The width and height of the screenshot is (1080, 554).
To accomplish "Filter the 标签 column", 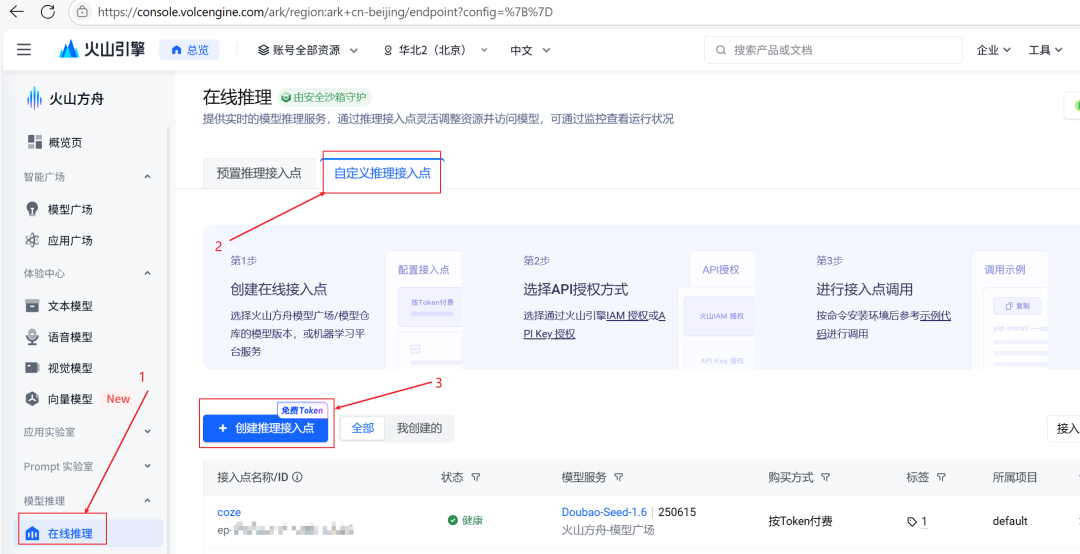I will 942,478.
